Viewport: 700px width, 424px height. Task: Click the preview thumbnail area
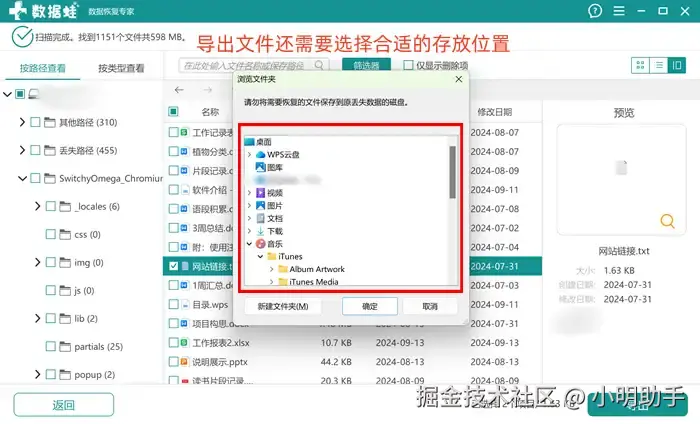(621, 180)
